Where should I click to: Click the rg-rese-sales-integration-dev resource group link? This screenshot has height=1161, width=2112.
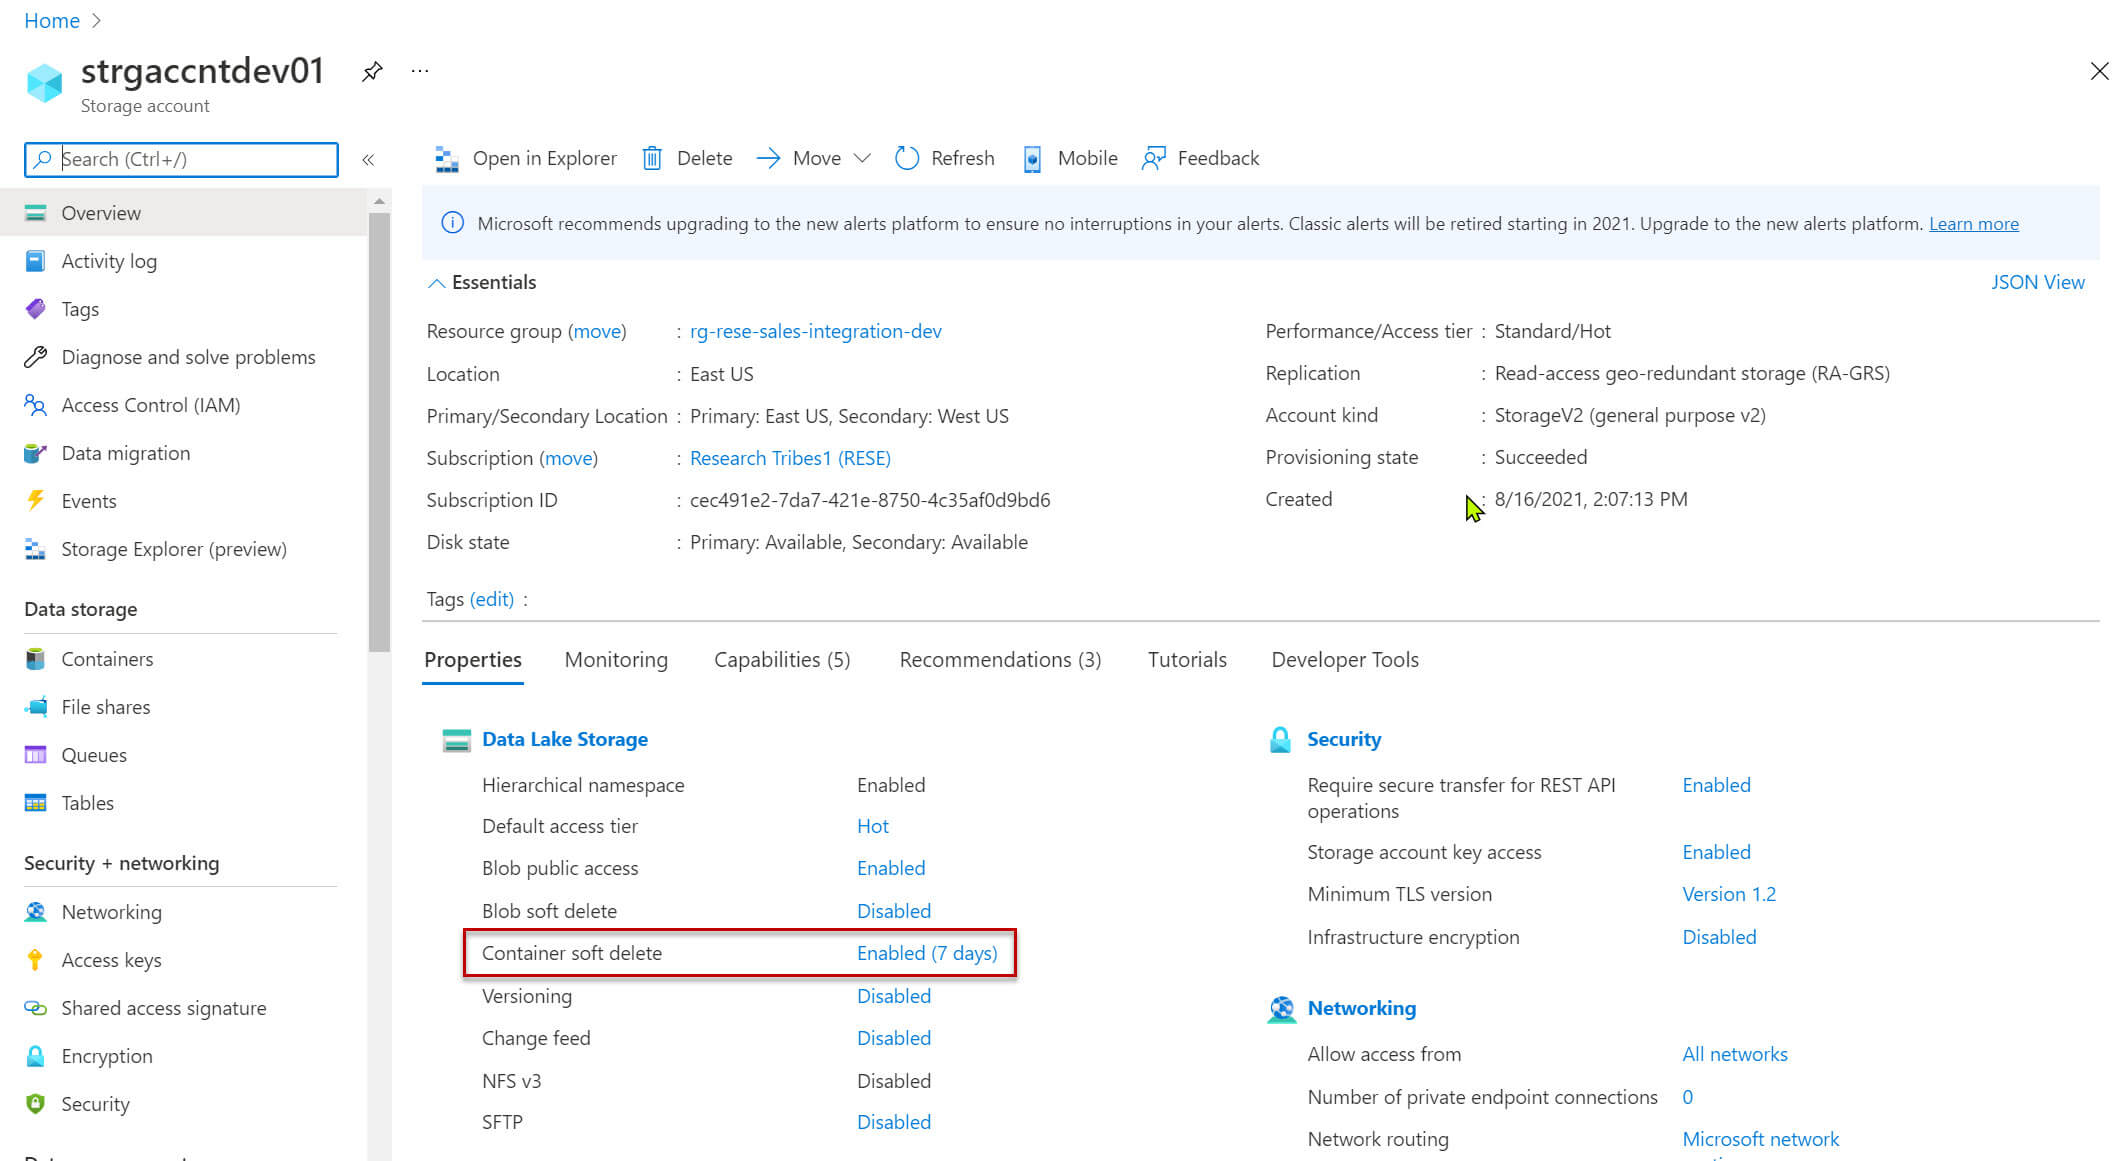coord(815,332)
